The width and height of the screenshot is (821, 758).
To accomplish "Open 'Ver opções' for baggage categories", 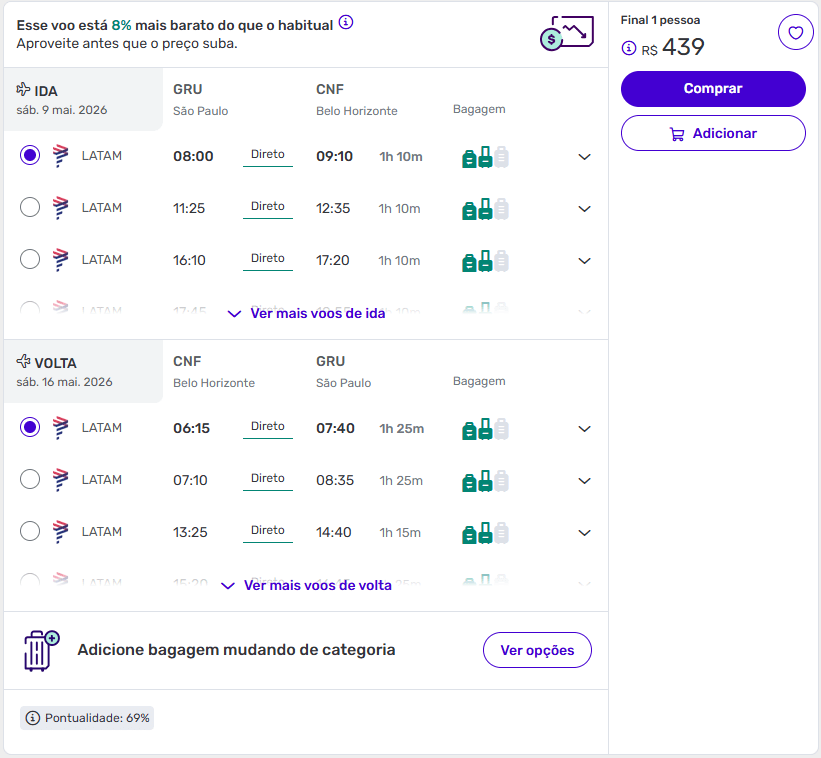I will click(x=537, y=650).
